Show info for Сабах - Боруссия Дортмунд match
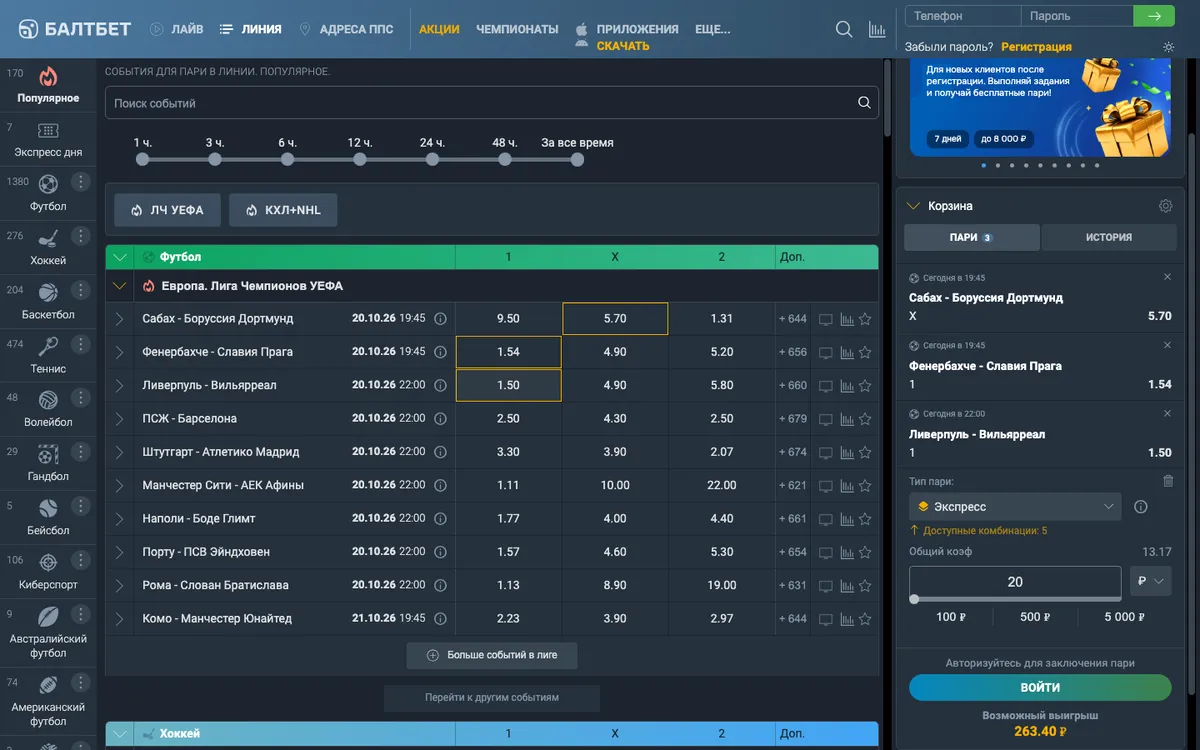Viewport: 1200px width, 750px height. click(440, 319)
